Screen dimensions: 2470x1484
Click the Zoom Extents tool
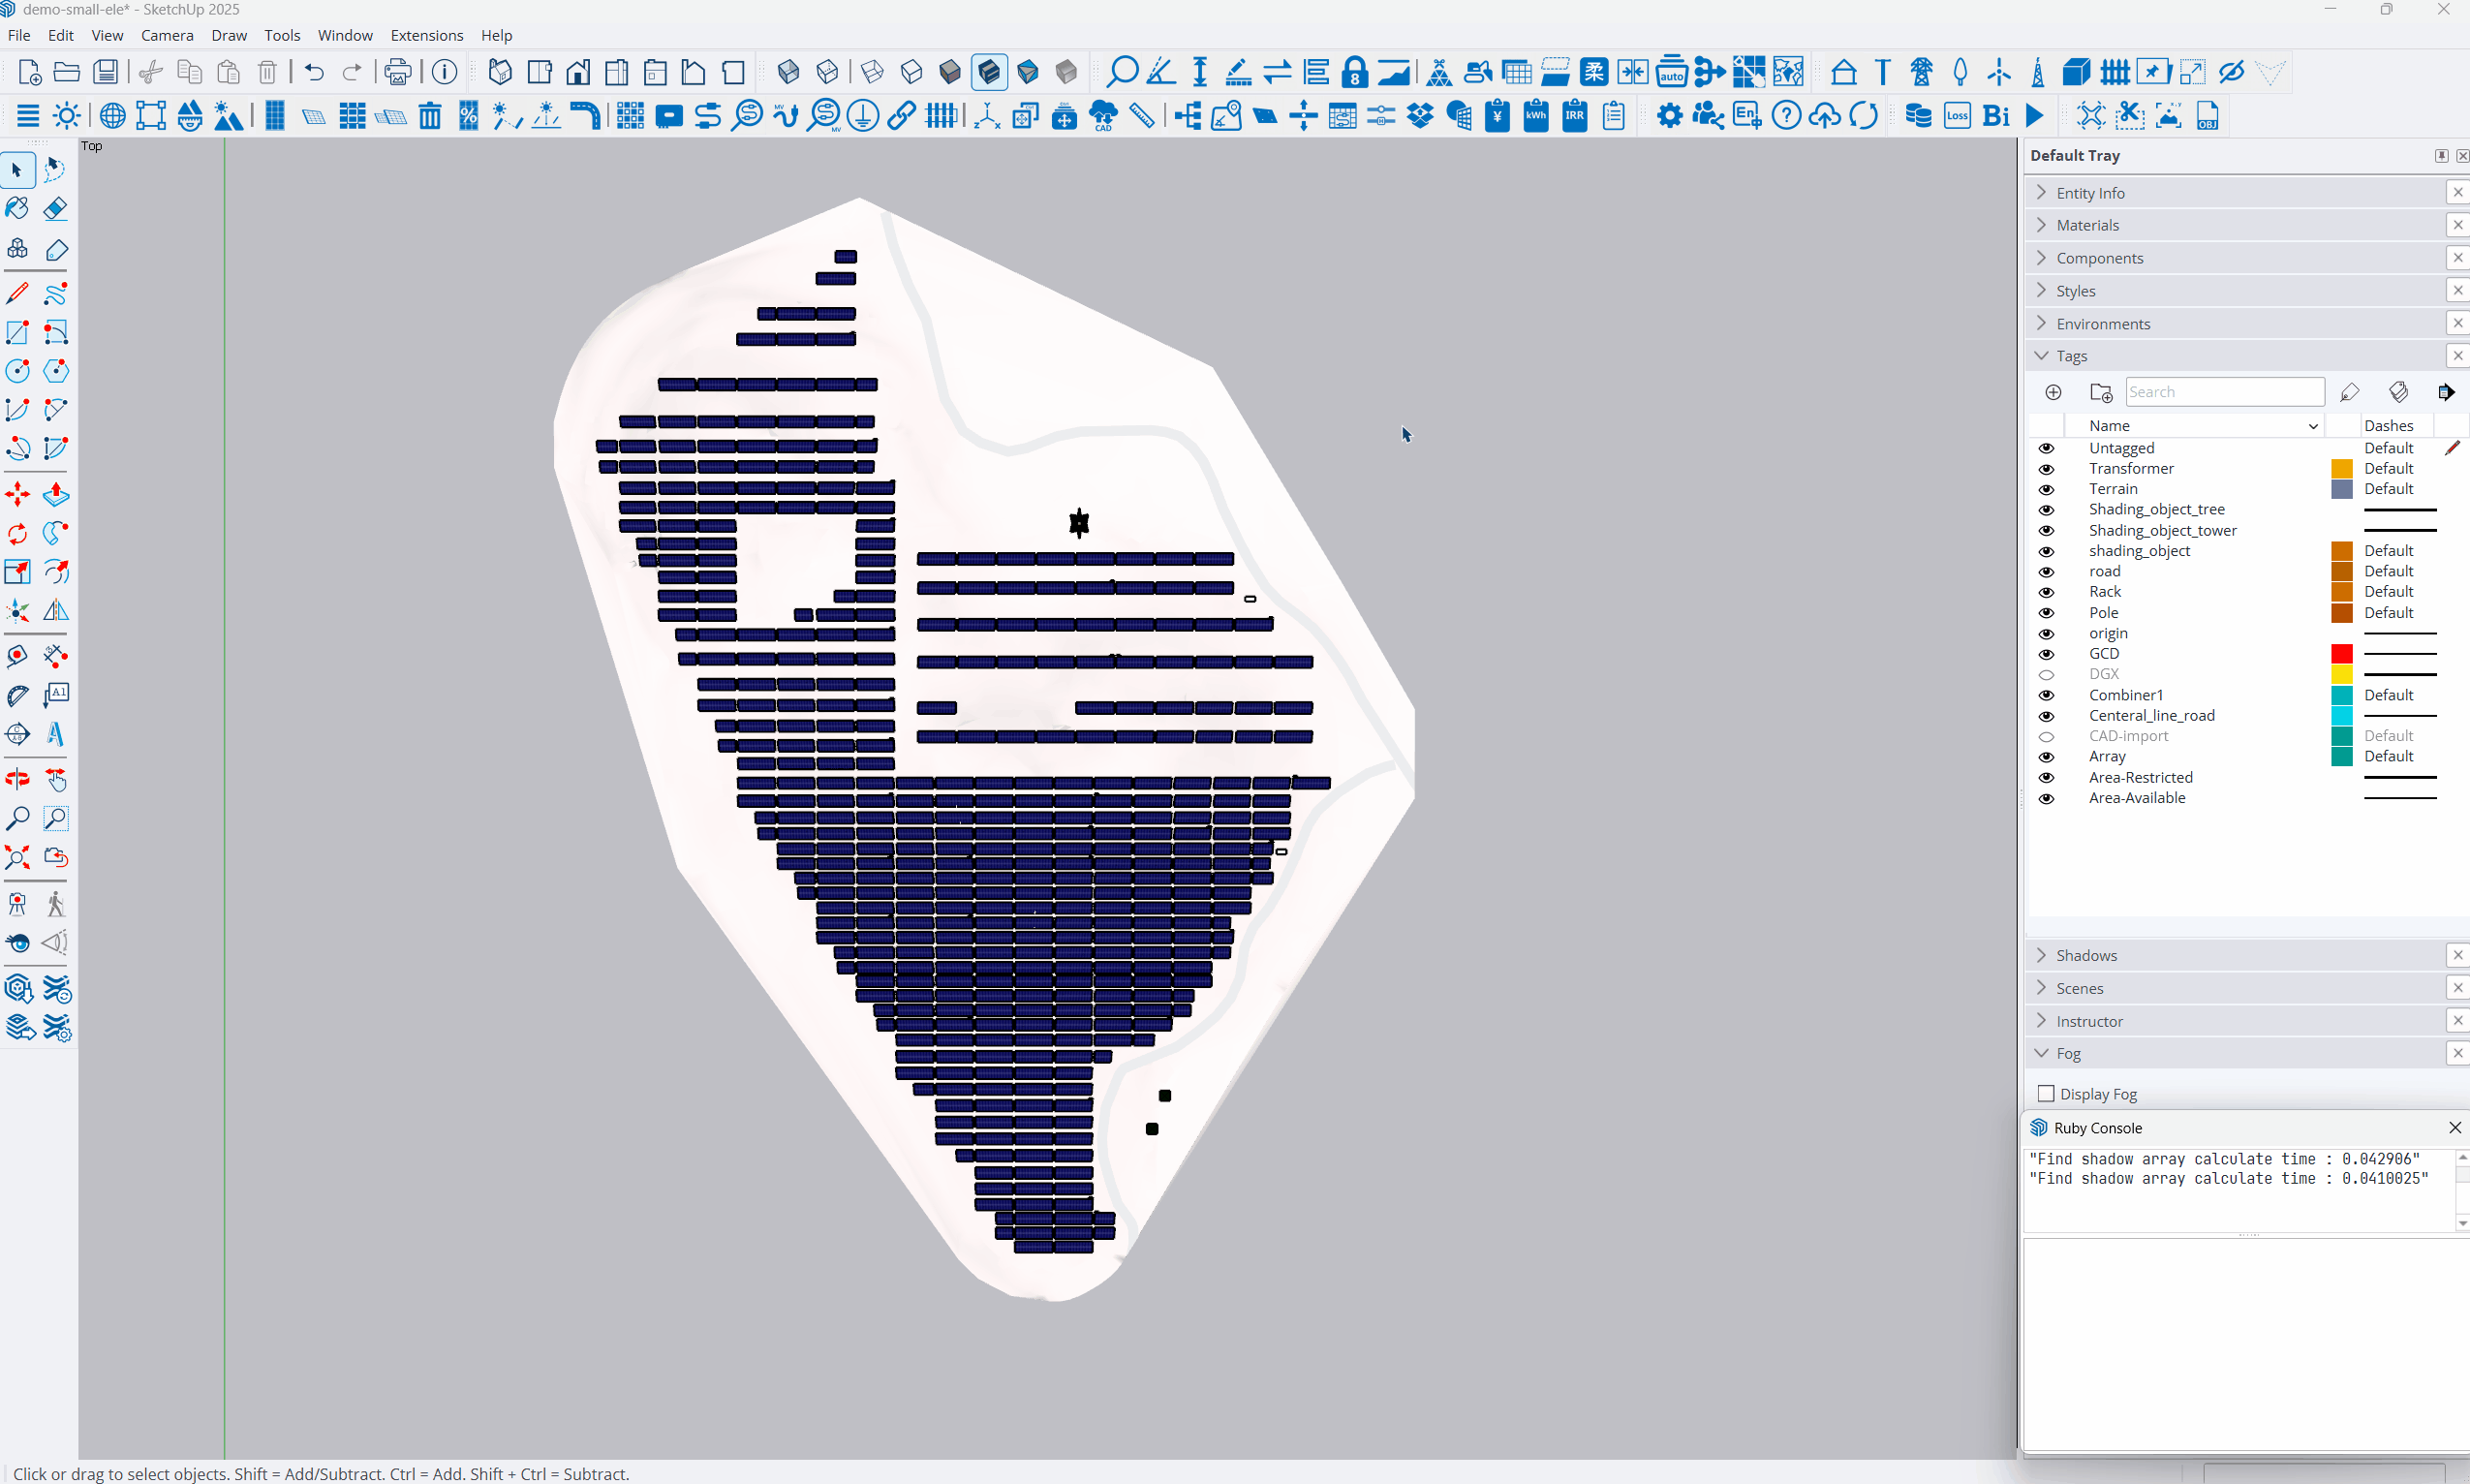click(x=17, y=858)
